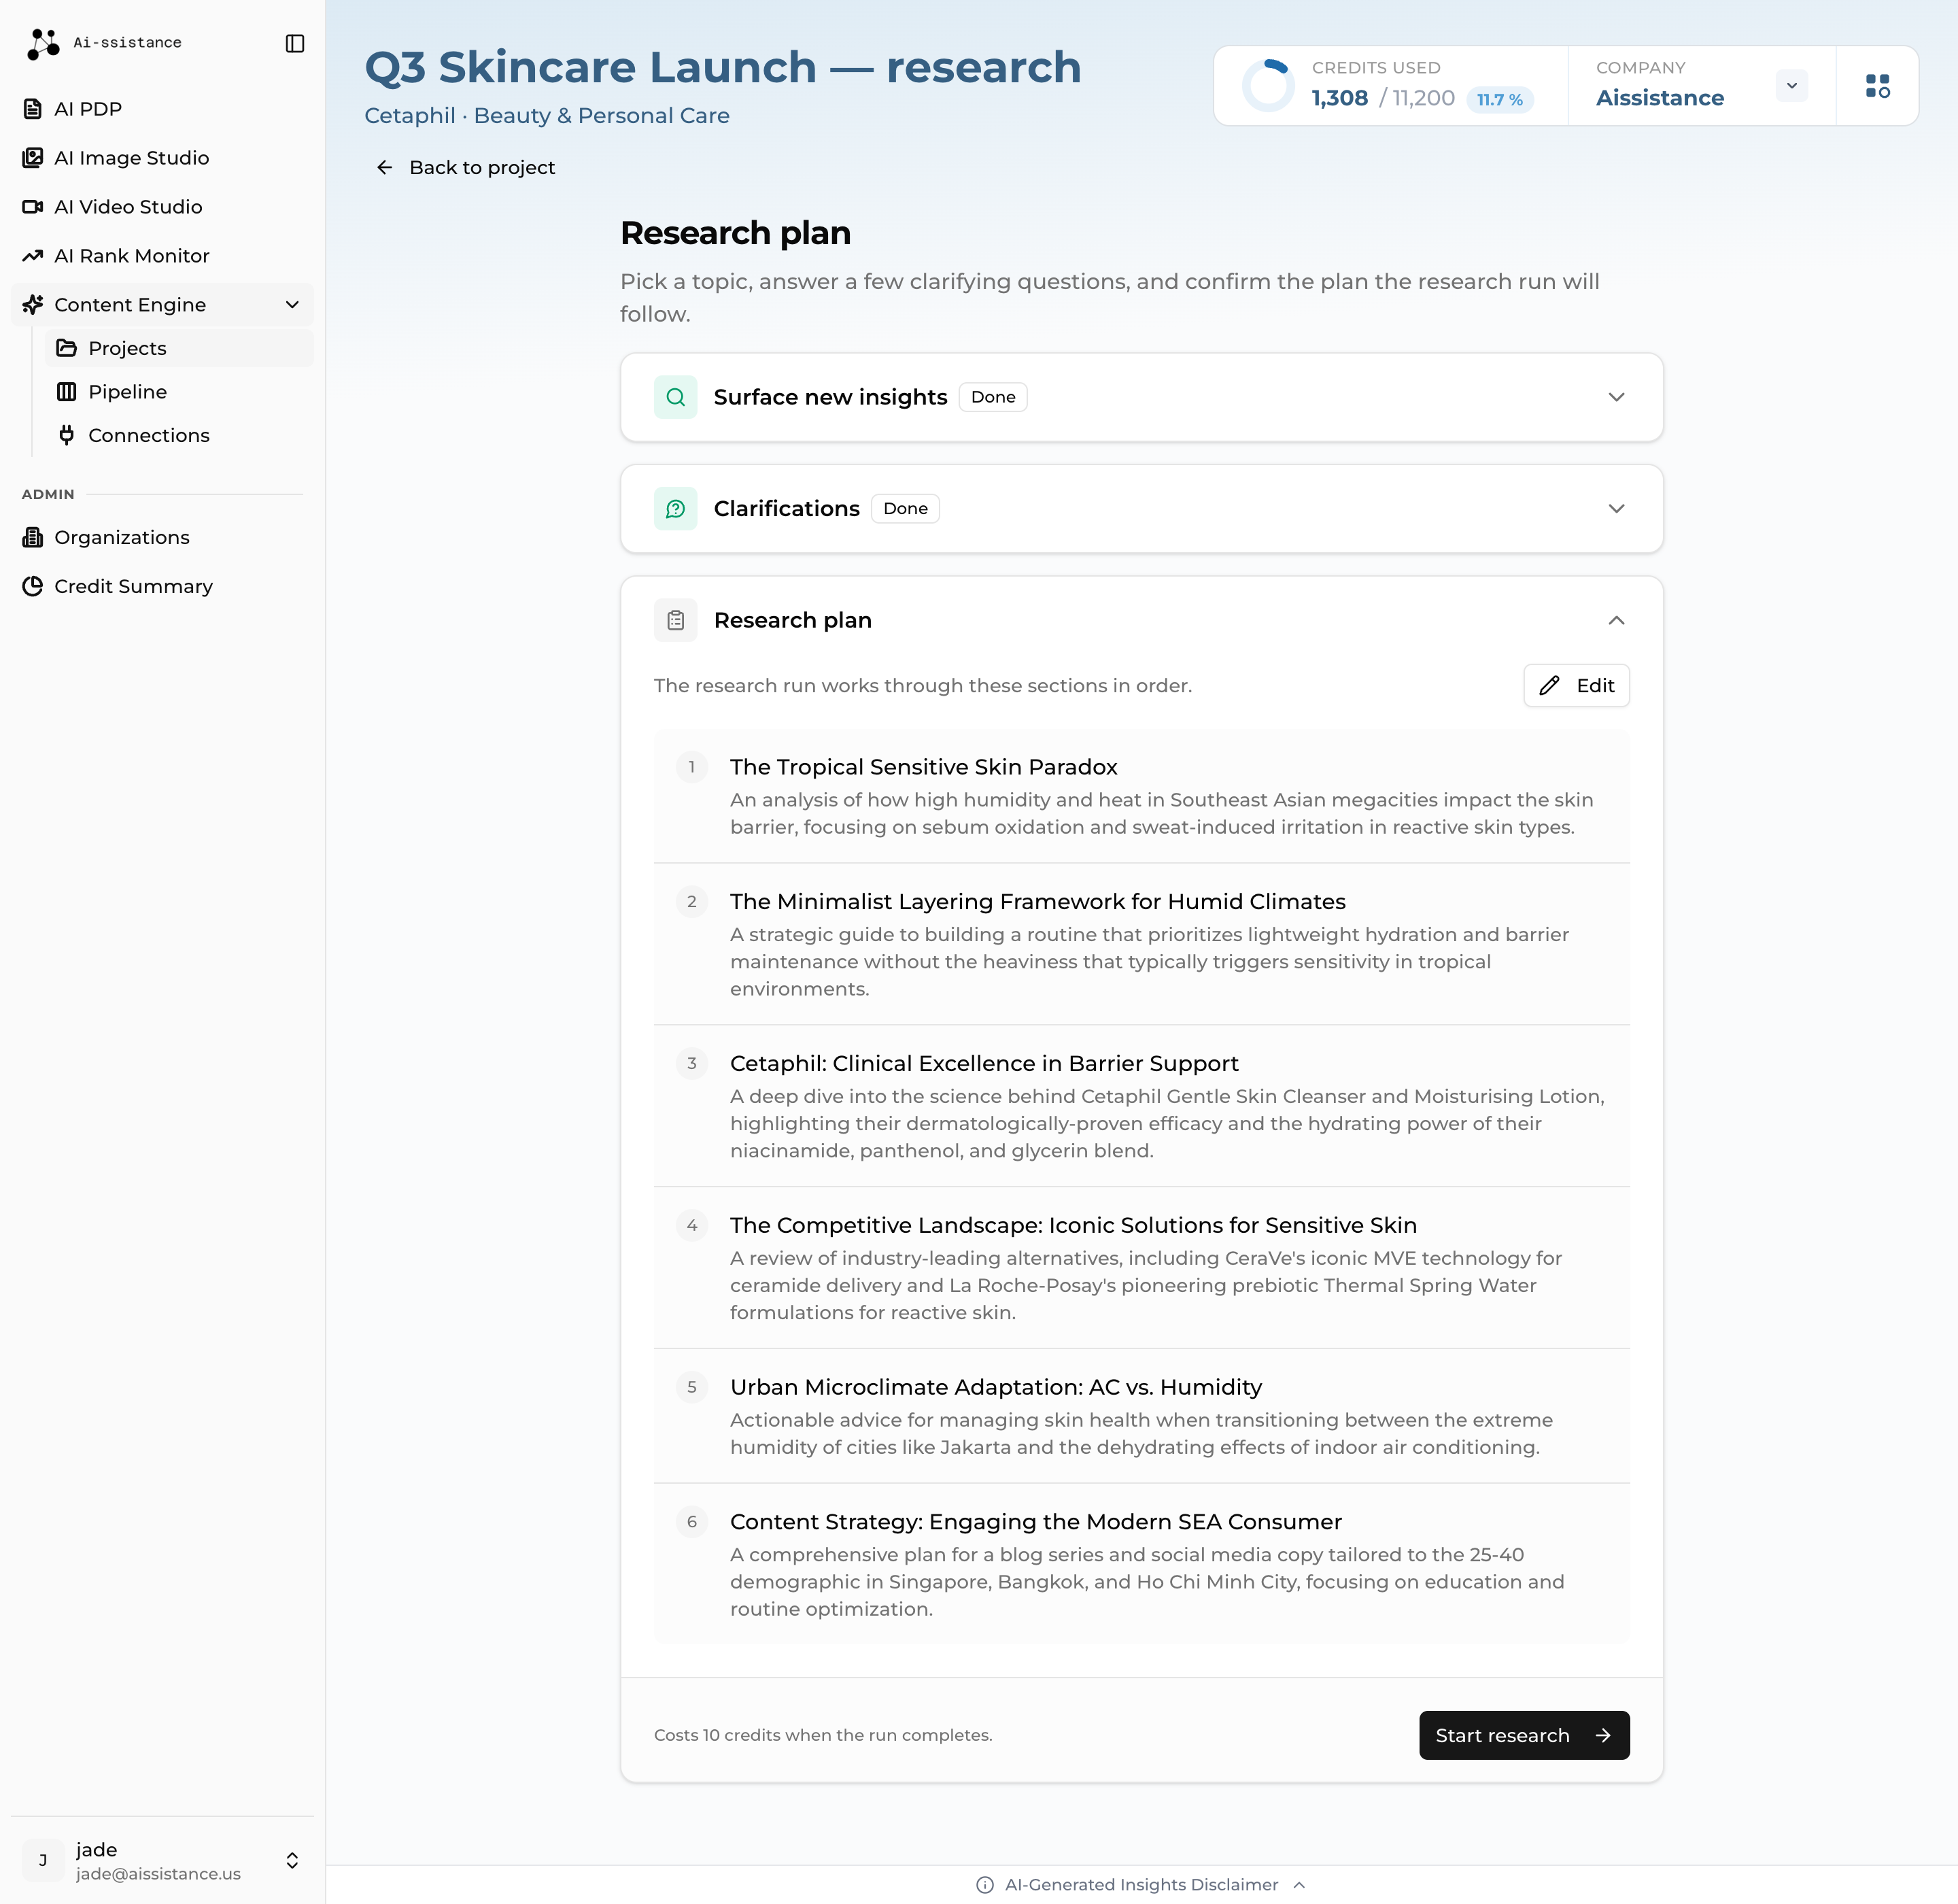1958x1904 pixels.
Task: Click Content Strategy: Engaging the Modern SEA Consumer
Action: [1035, 1521]
